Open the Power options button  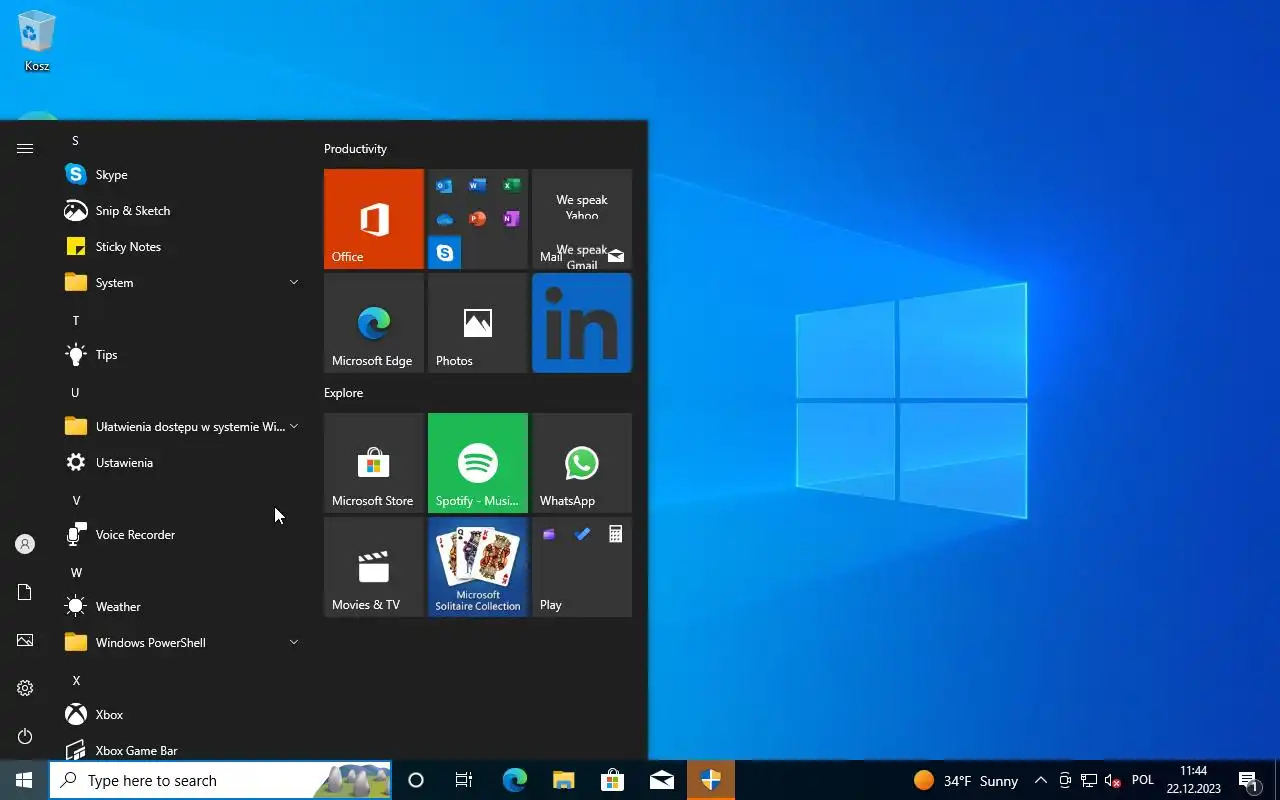pyautogui.click(x=25, y=736)
